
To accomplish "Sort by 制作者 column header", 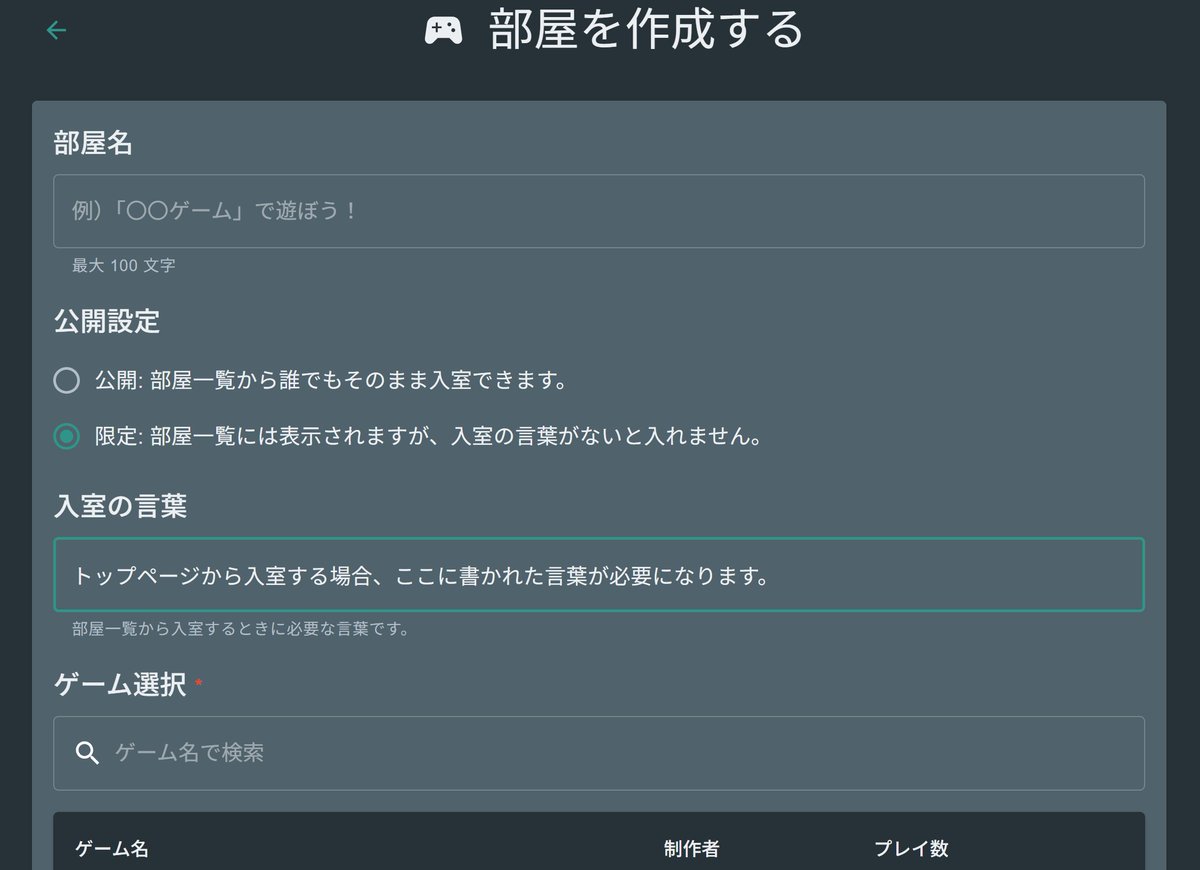I will tap(692, 849).
